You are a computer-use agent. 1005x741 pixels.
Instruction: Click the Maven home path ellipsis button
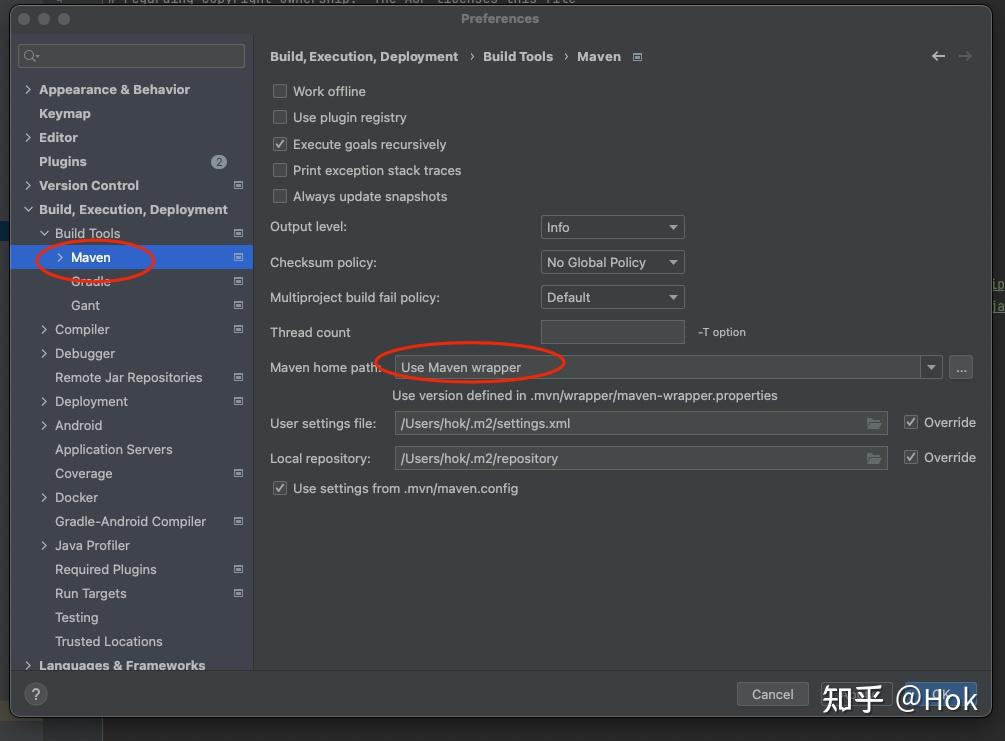pyautogui.click(x=961, y=368)
